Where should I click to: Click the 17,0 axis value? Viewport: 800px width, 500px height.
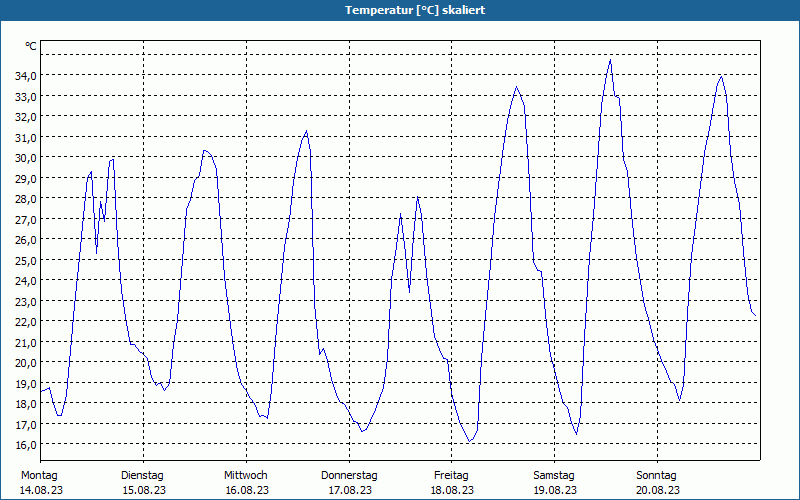coord(26,424)
